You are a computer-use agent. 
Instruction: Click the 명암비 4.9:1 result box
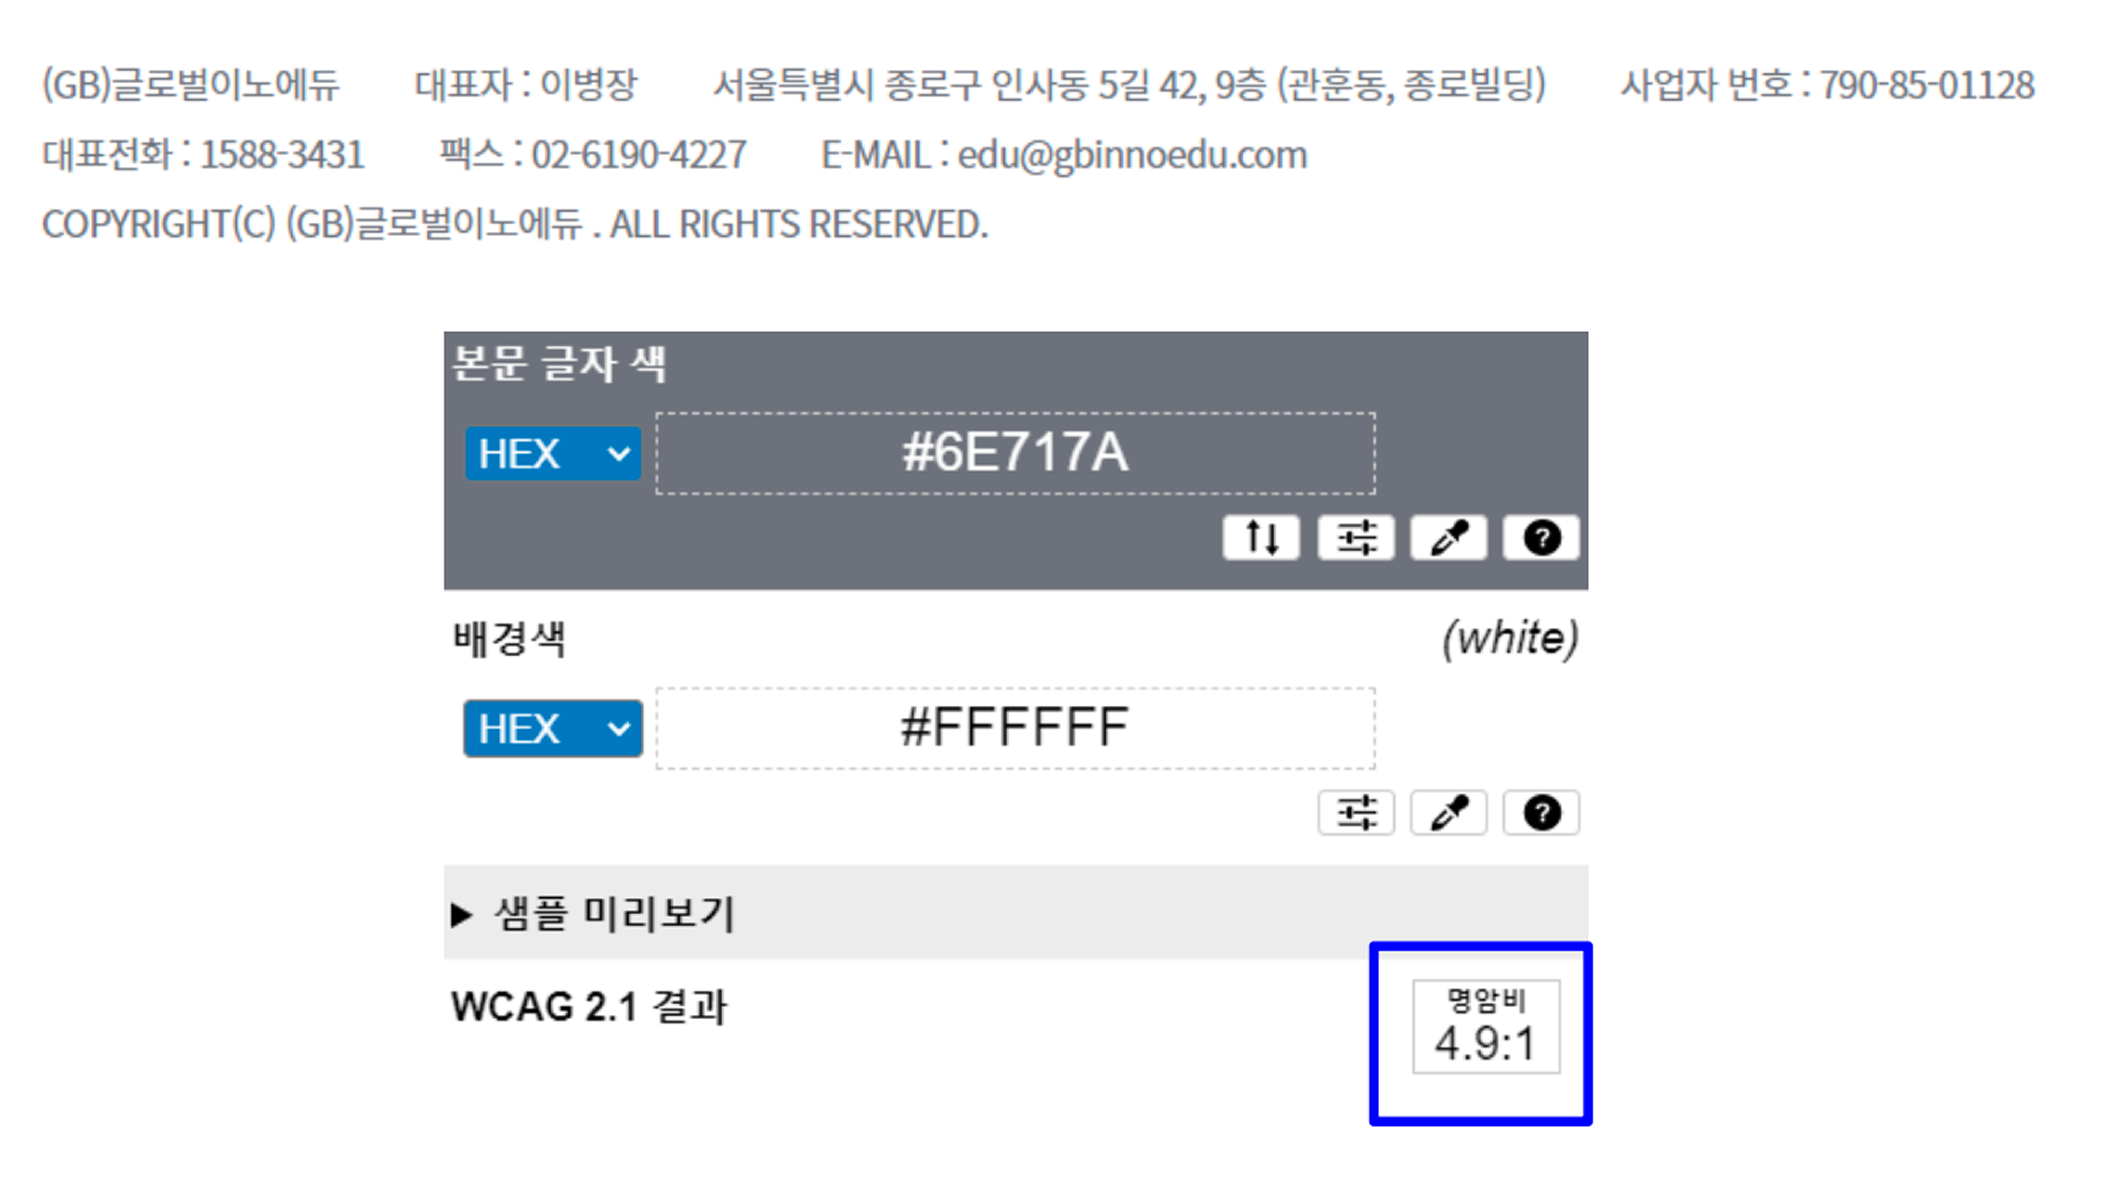pyautogui.click(x=1485, y=1027)
